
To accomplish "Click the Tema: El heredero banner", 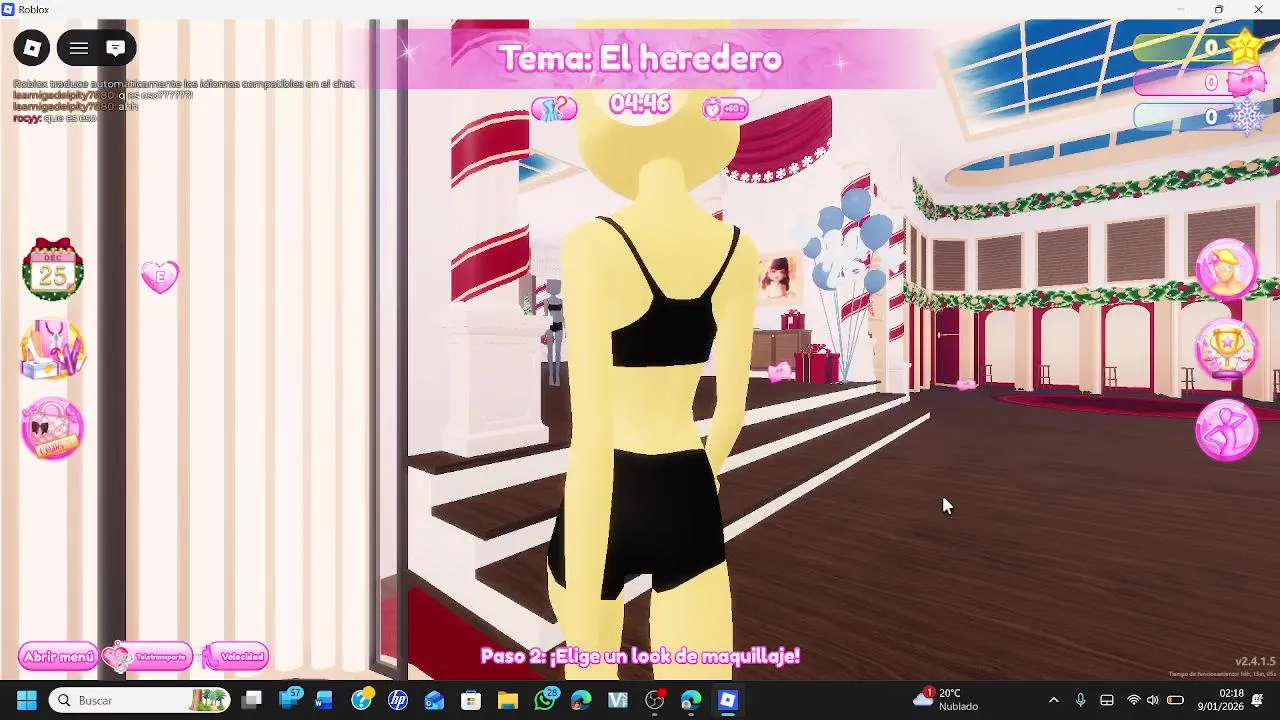I will coord(640,58).
